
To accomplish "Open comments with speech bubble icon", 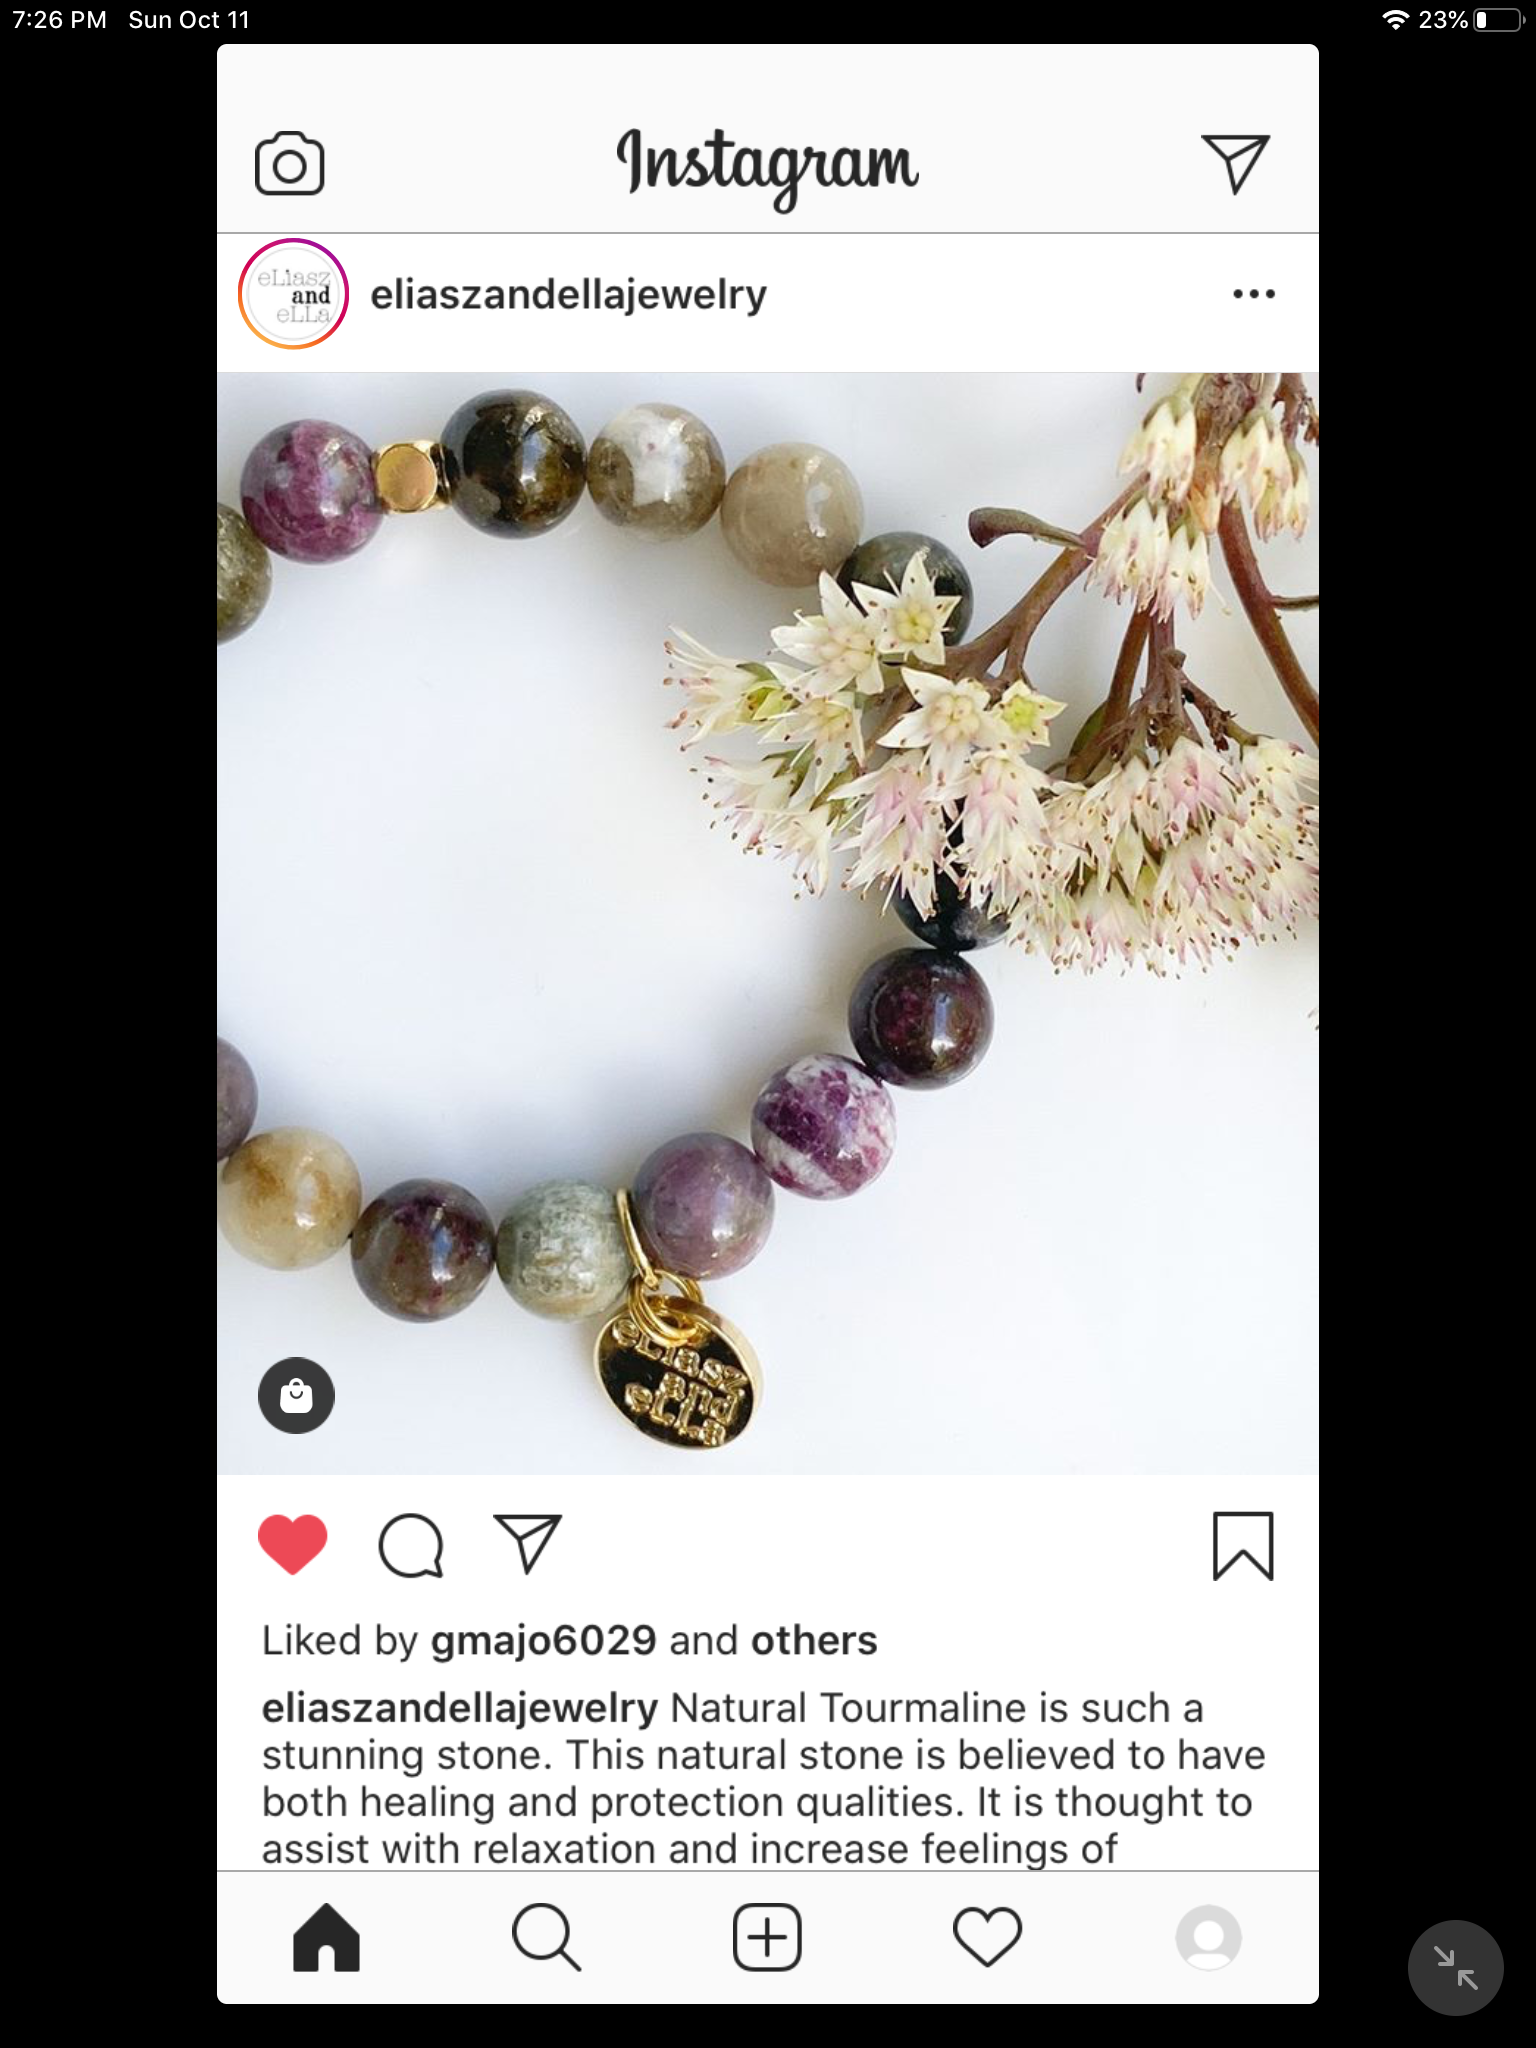I will (411, 1546).
